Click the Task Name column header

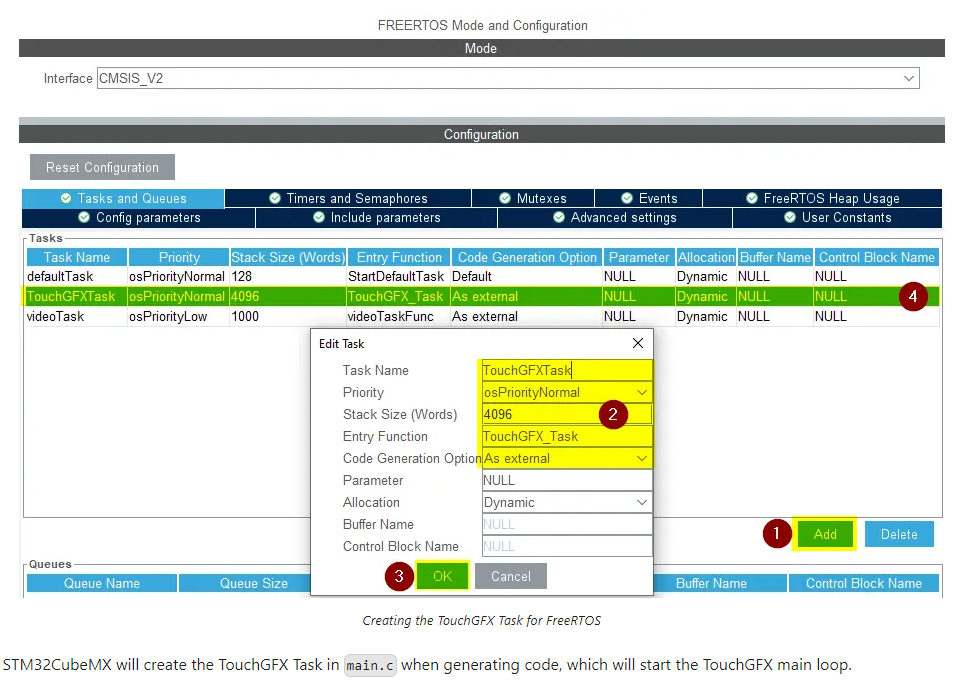77,257
